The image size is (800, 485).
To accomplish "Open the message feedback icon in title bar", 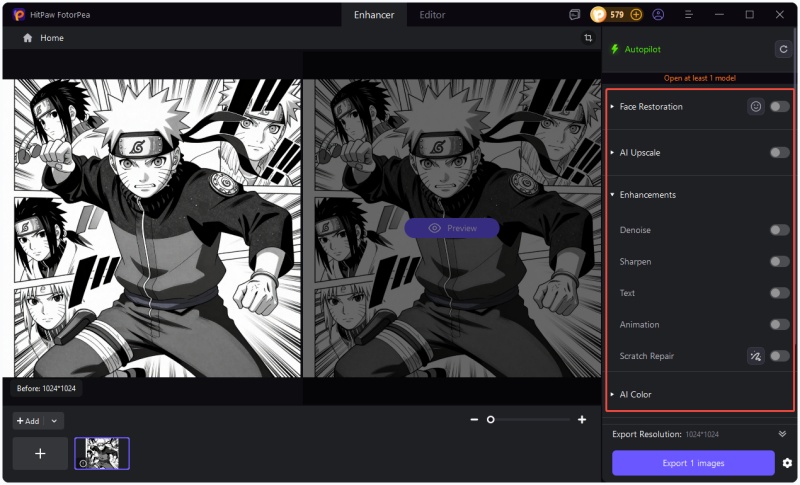I will (574, 15).
